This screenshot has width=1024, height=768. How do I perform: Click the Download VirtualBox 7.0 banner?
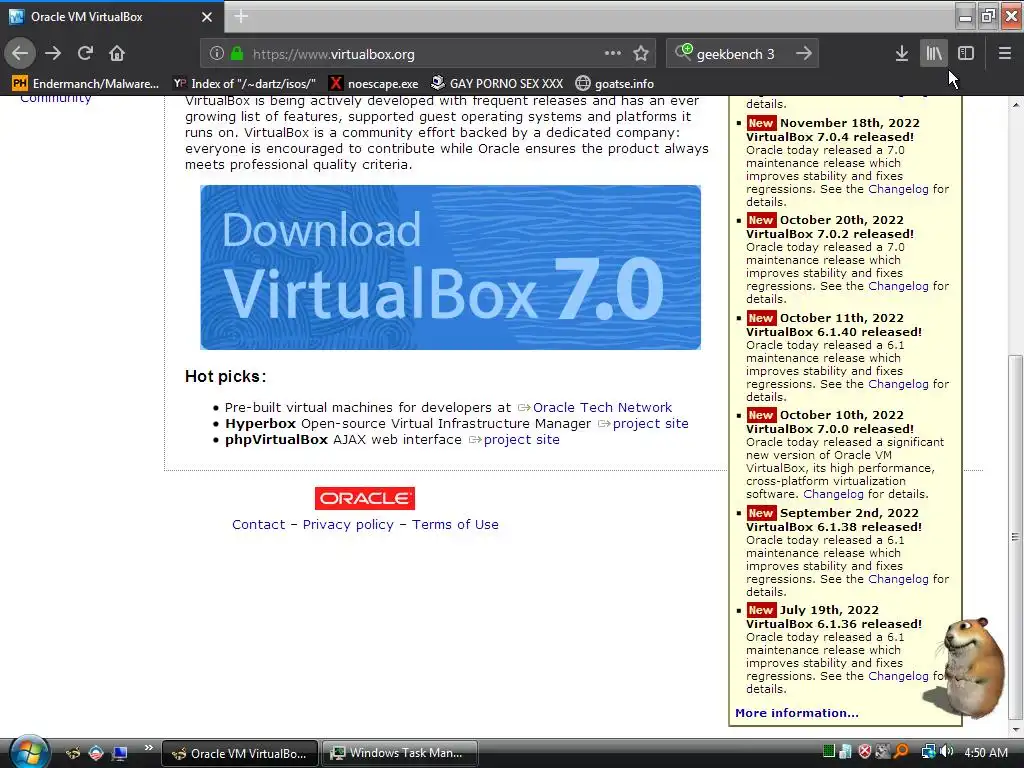pos(451,267)
